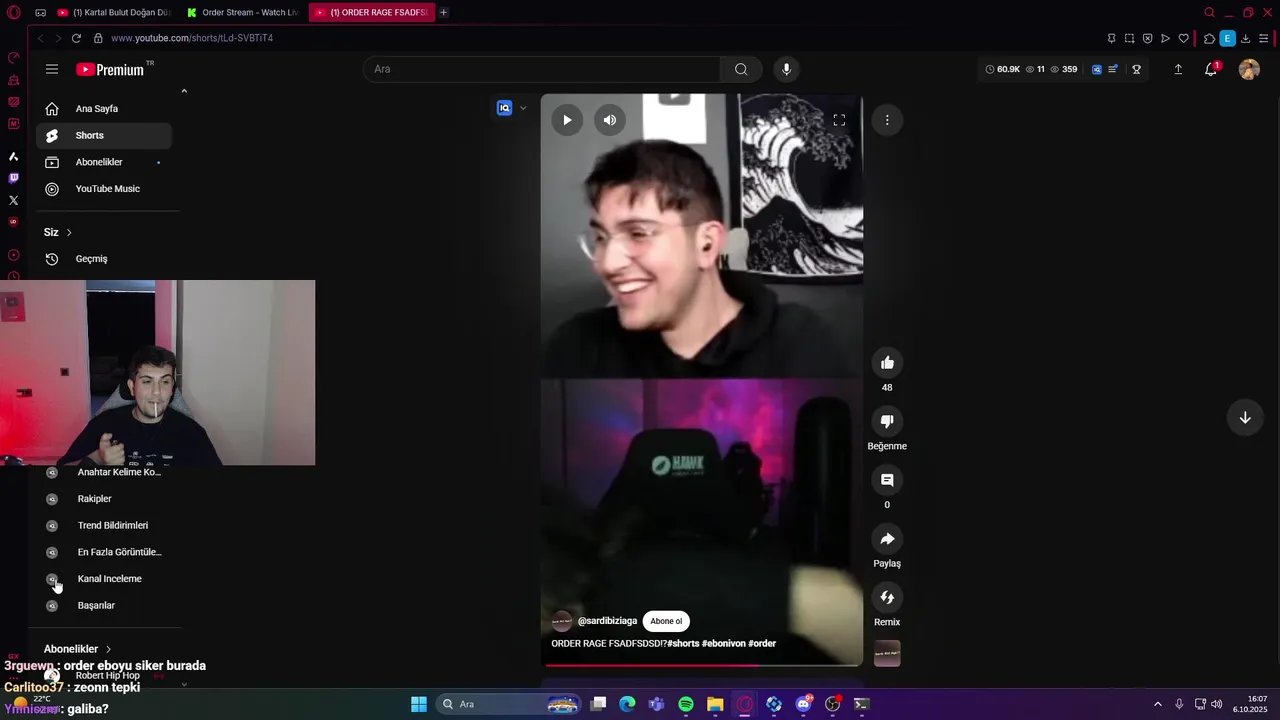Open Windows Start menu
Viewport: 1280px width, 720px height.
coord(419,704)
